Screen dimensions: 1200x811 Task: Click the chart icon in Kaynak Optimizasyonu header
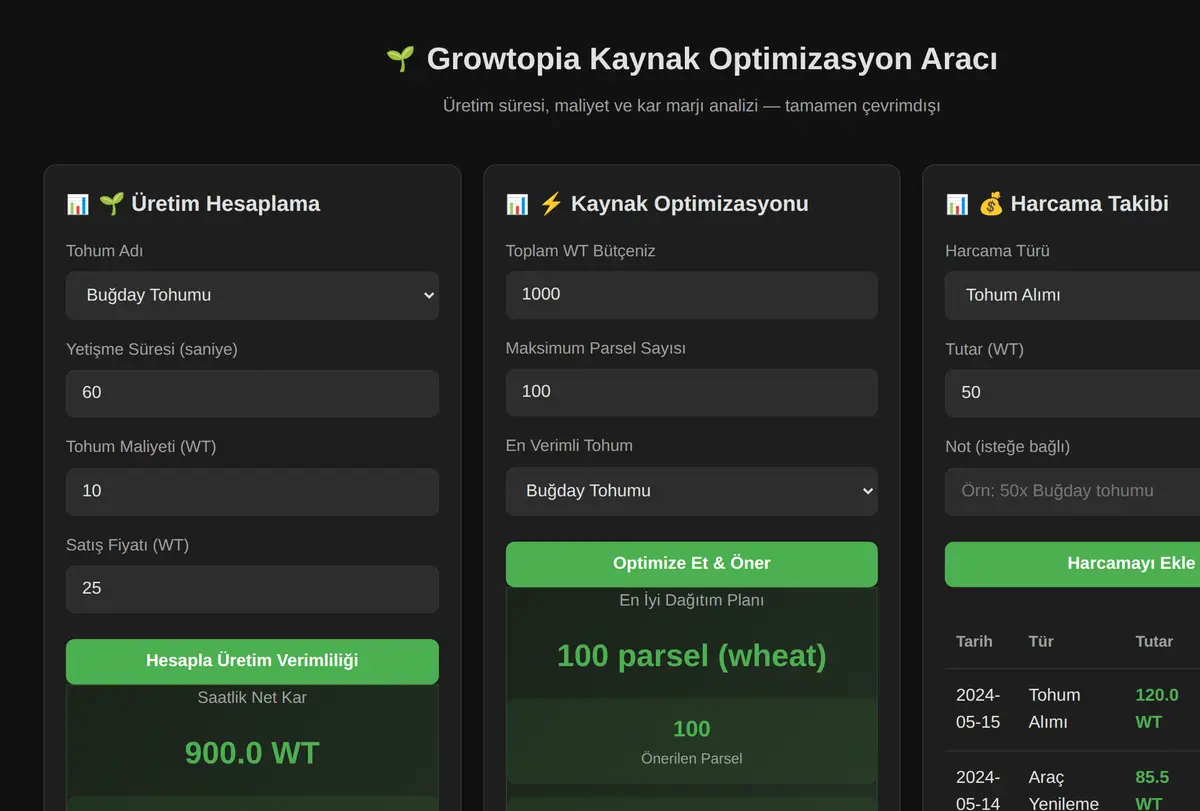point(518,204)
